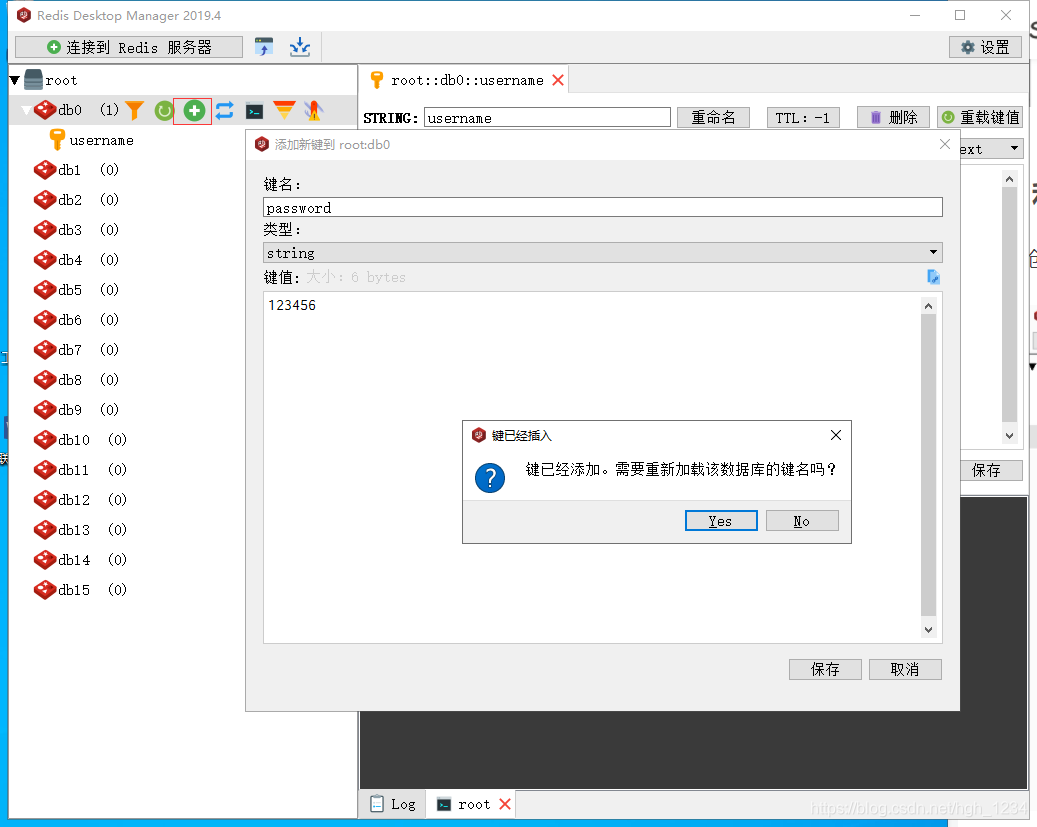The image size is (1037, 827).
Task: Collapse the root server tree node
Action: click(15, 81)
